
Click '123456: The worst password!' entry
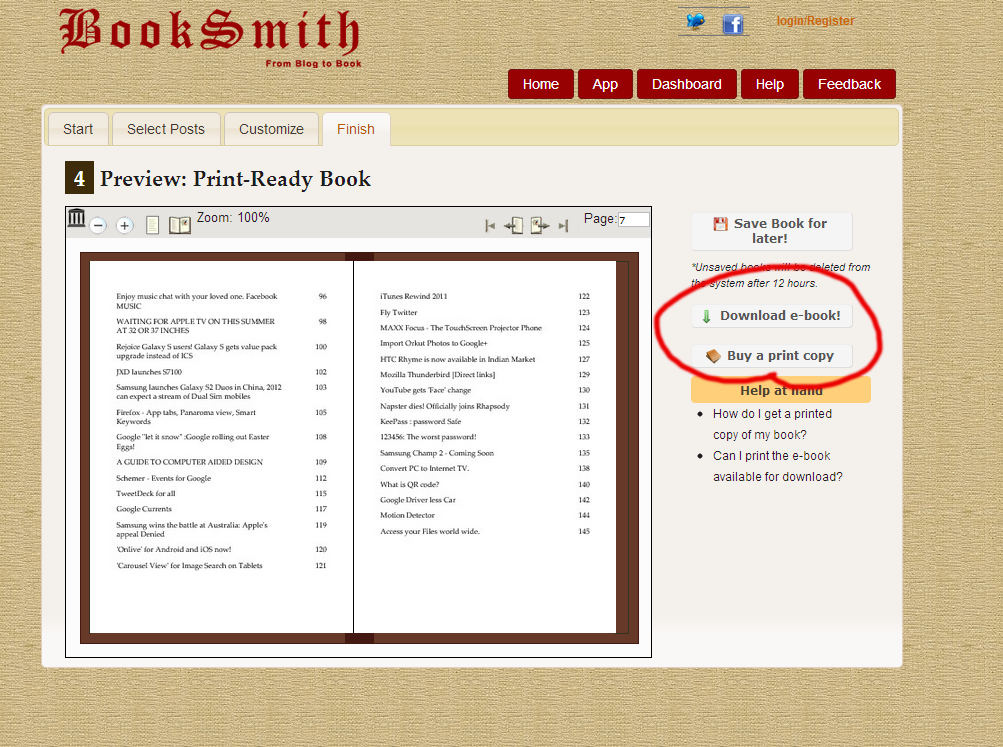[x=428, y=437]
